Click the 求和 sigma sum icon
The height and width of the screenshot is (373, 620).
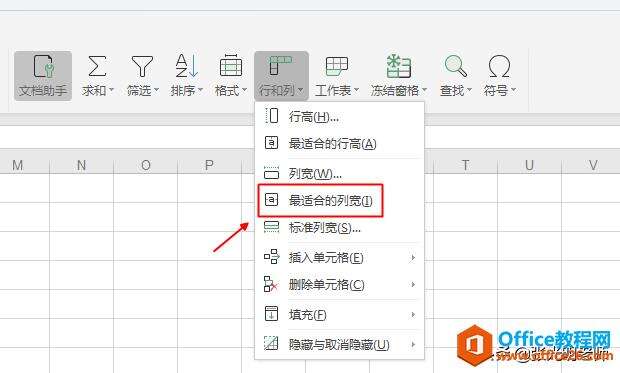pyautogui.click(x=97, y=66)
